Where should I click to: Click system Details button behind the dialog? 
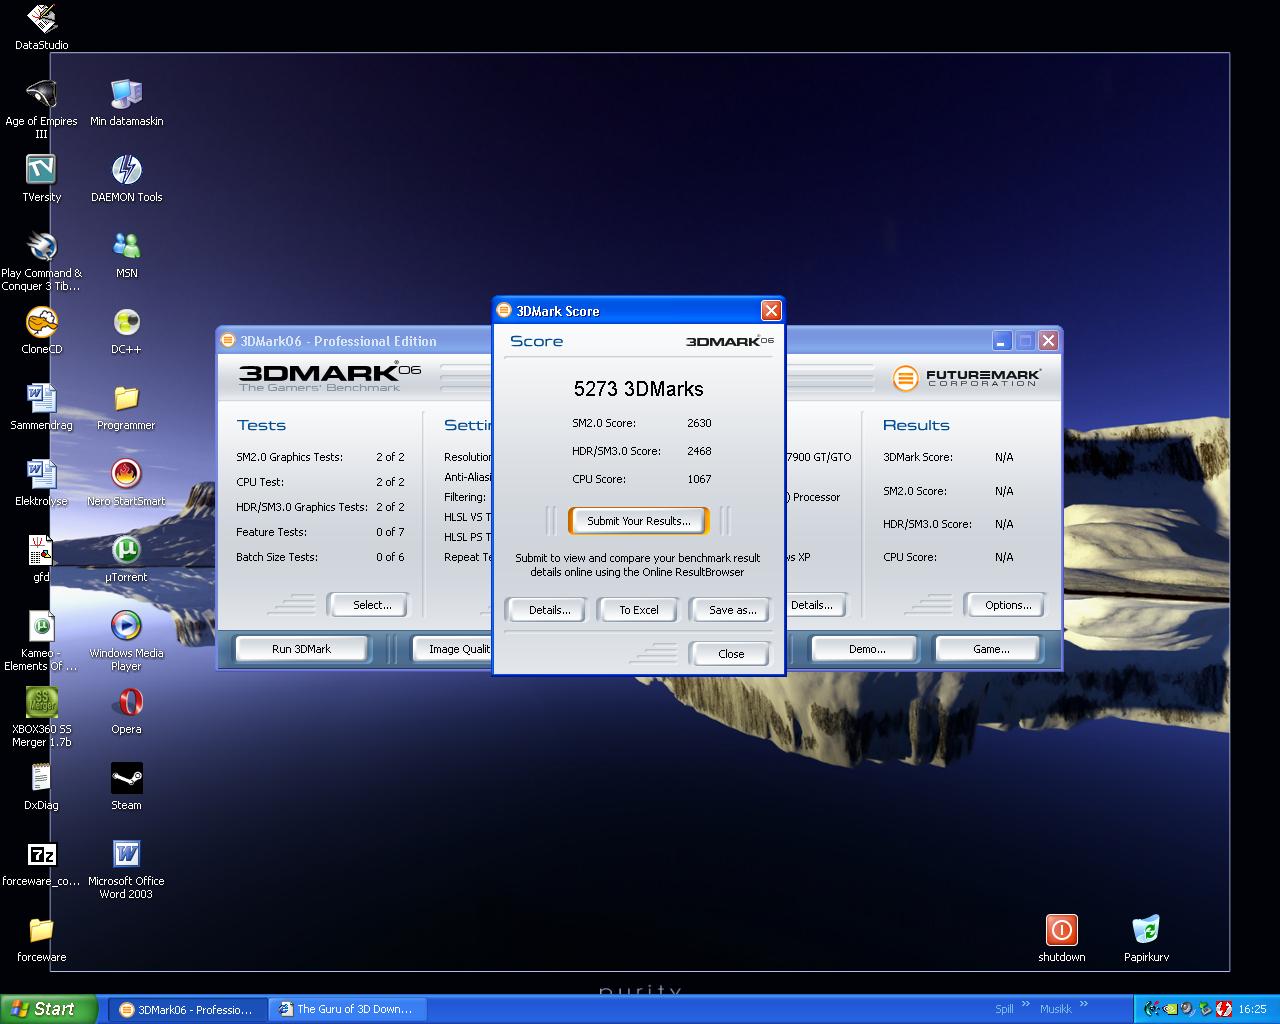814,605
